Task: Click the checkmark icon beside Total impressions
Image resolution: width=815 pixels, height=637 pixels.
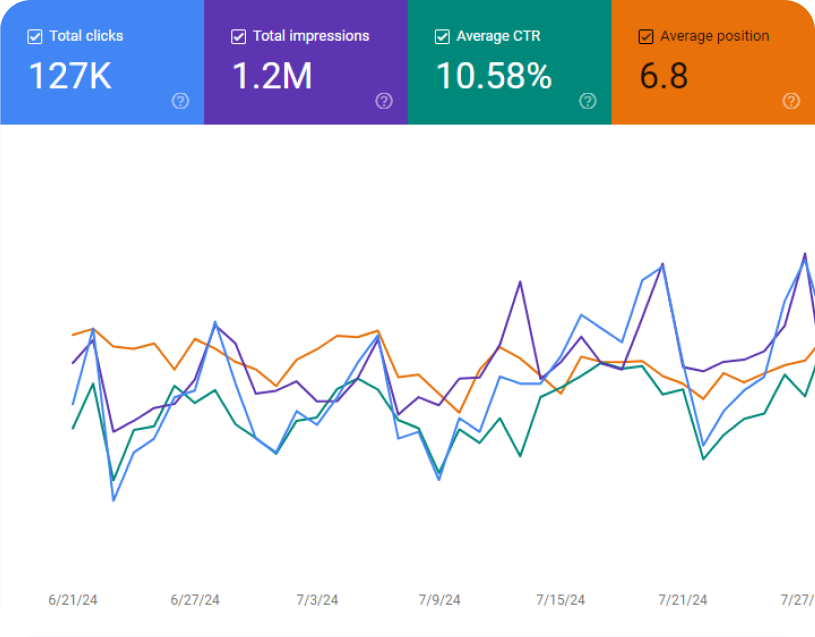Action: click(x=238, y=36)
